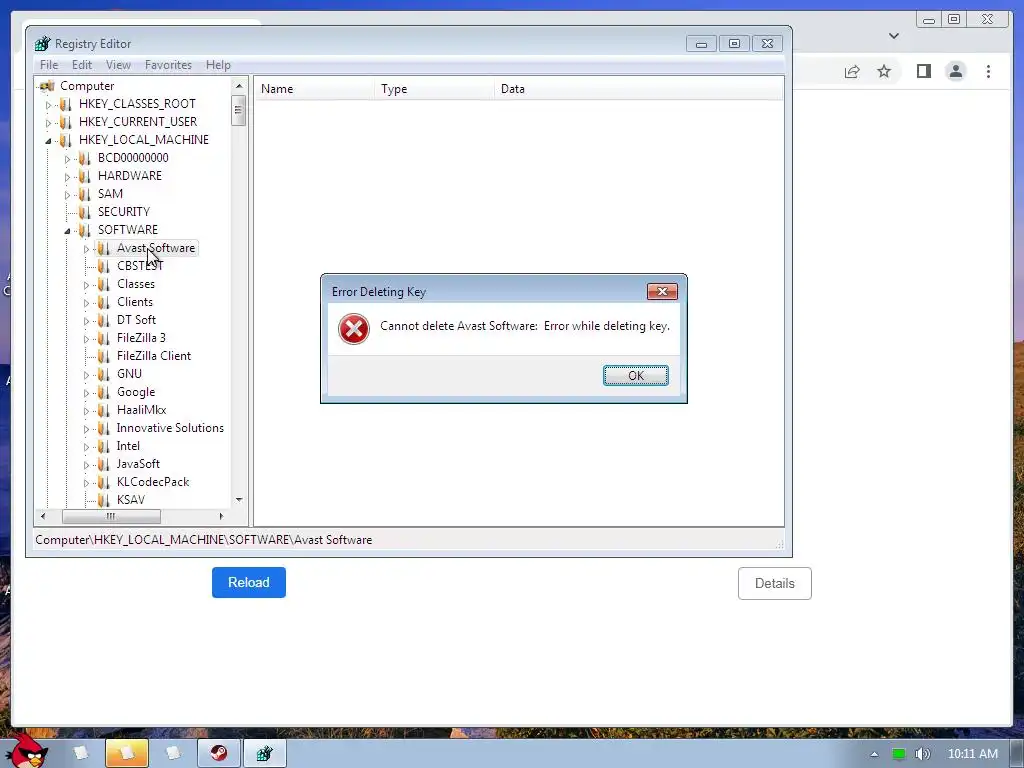
Task: Click the green network tray icon
Action: coord(899,754)
